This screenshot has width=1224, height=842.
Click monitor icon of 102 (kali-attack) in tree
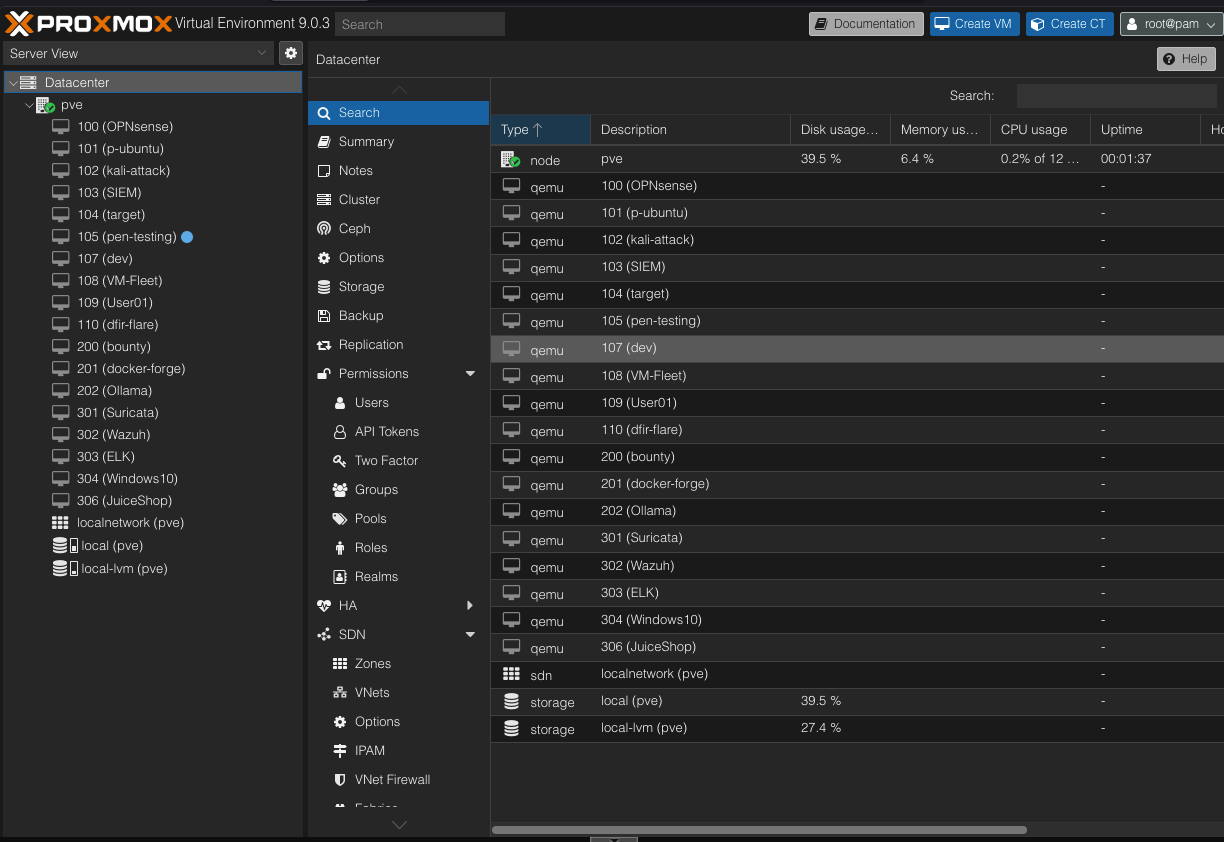tap(61, 171)
